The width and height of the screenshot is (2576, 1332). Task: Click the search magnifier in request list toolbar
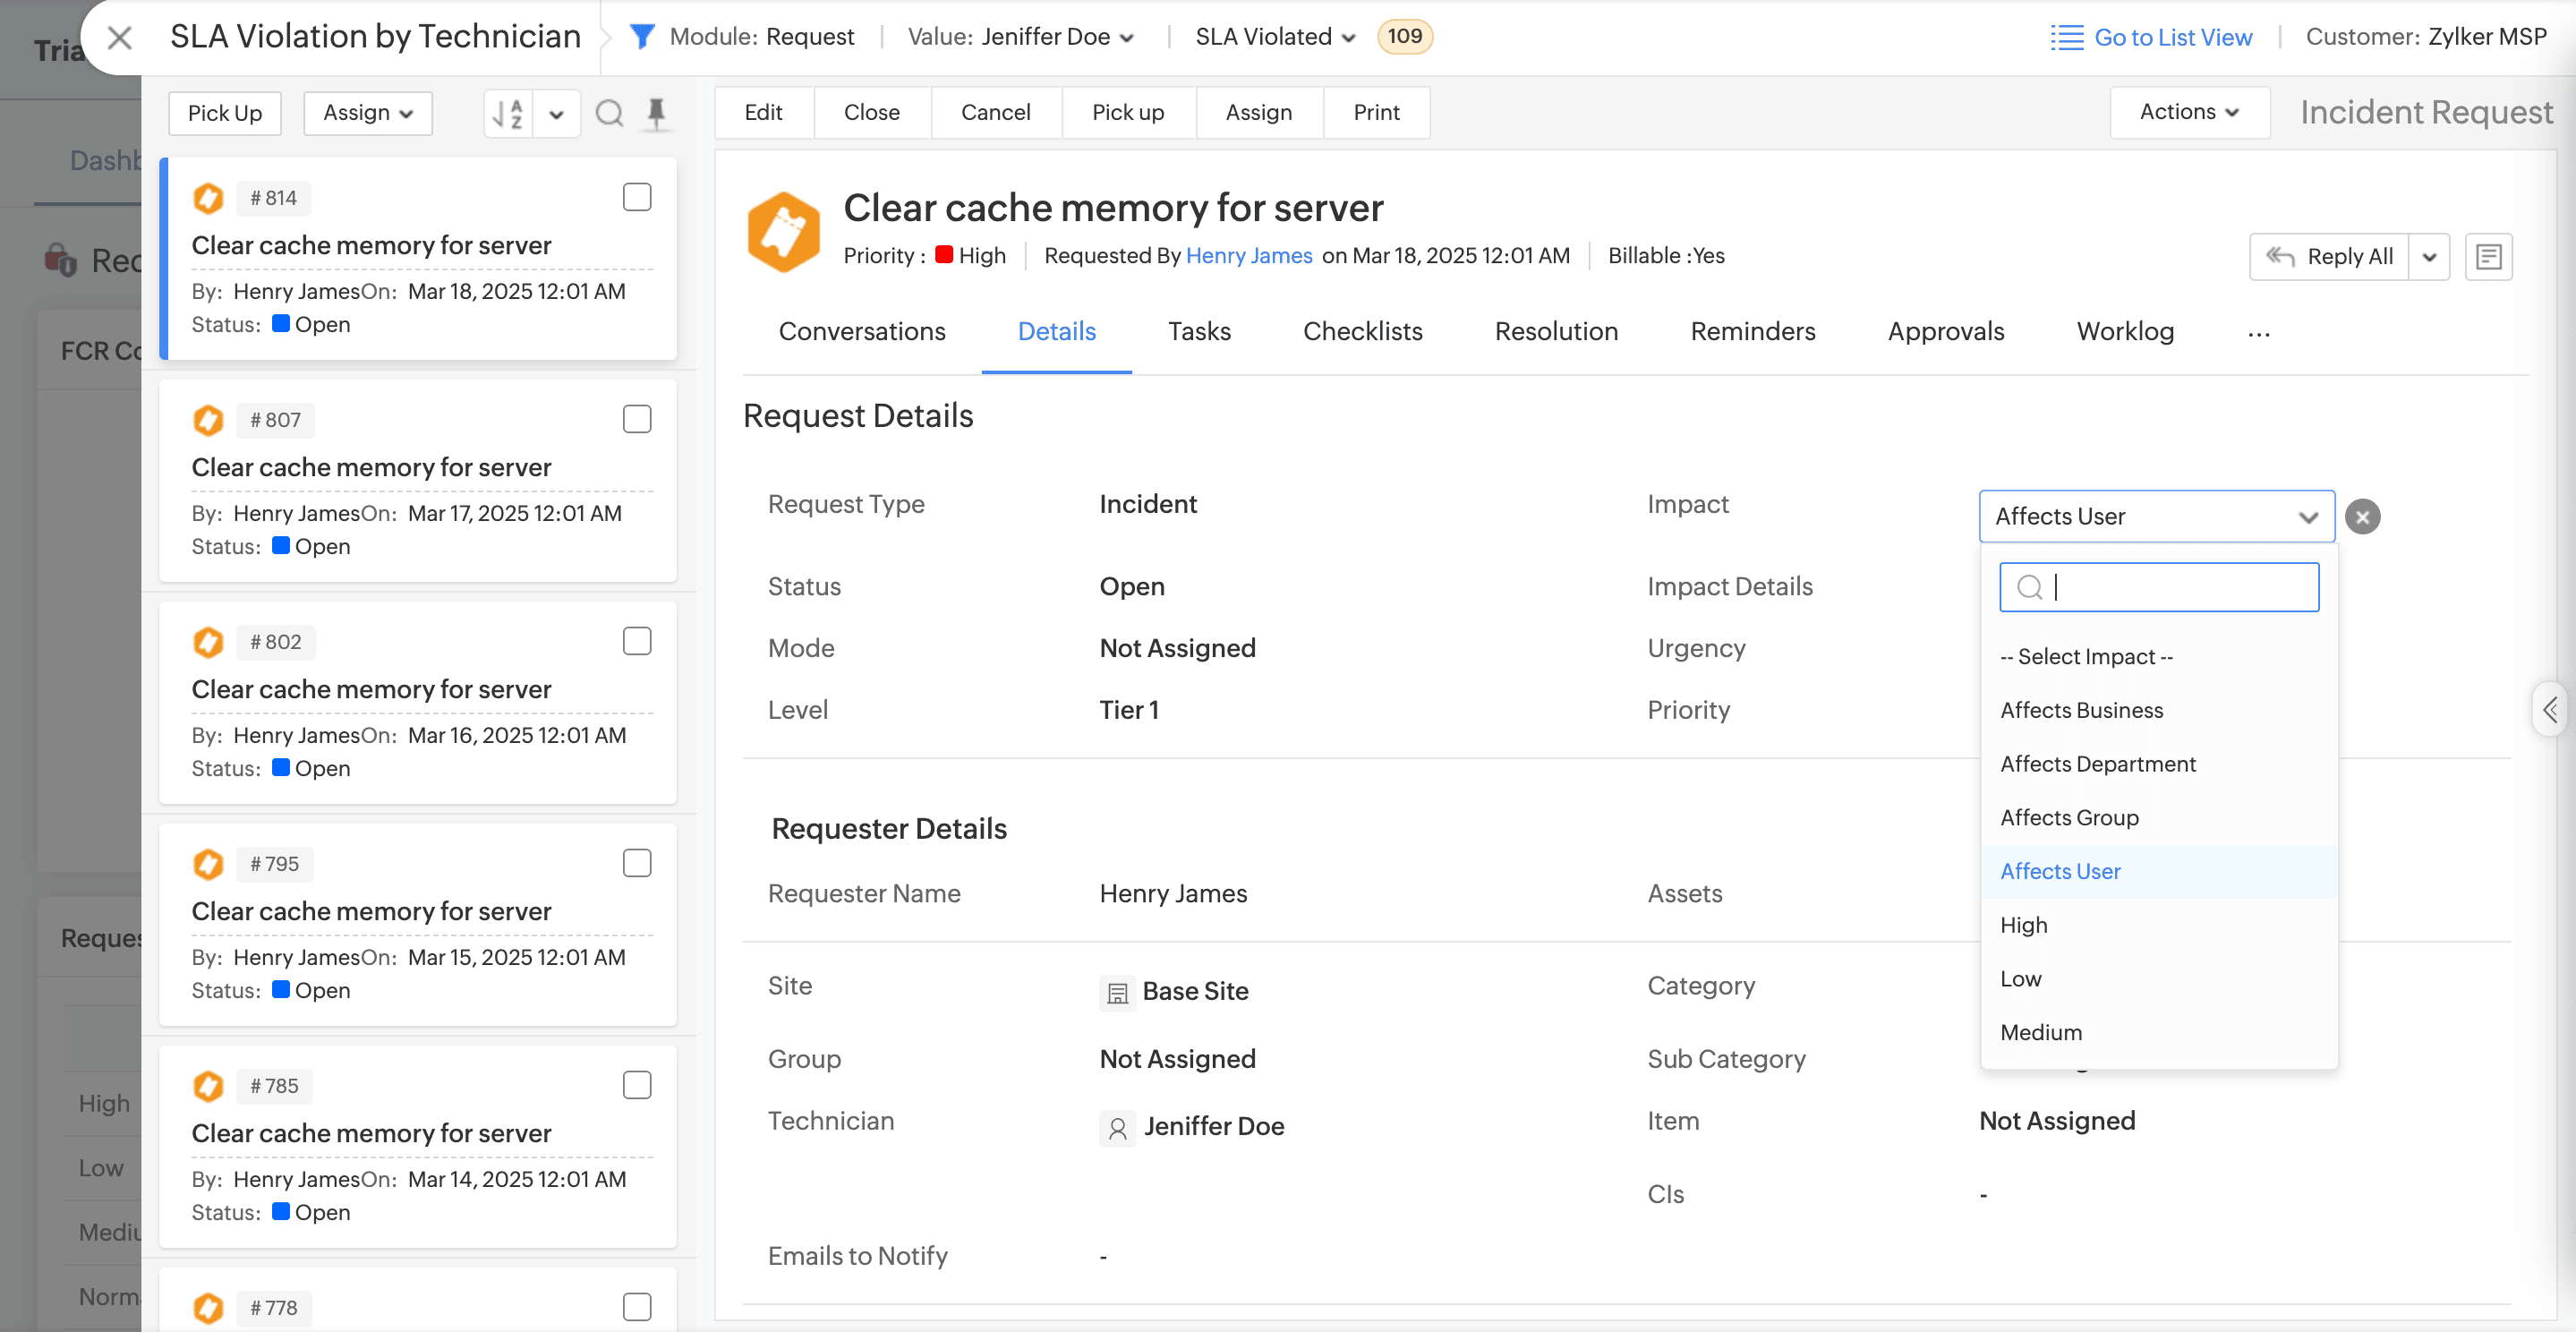click(609, 113)
